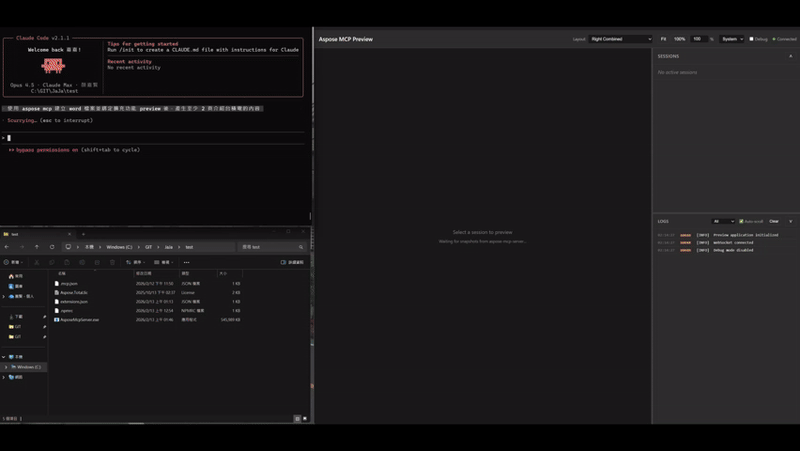Click the Explorer up-directory arrow
The width and height of the screenshot is (800, 451).
click(x=37, y=247)
